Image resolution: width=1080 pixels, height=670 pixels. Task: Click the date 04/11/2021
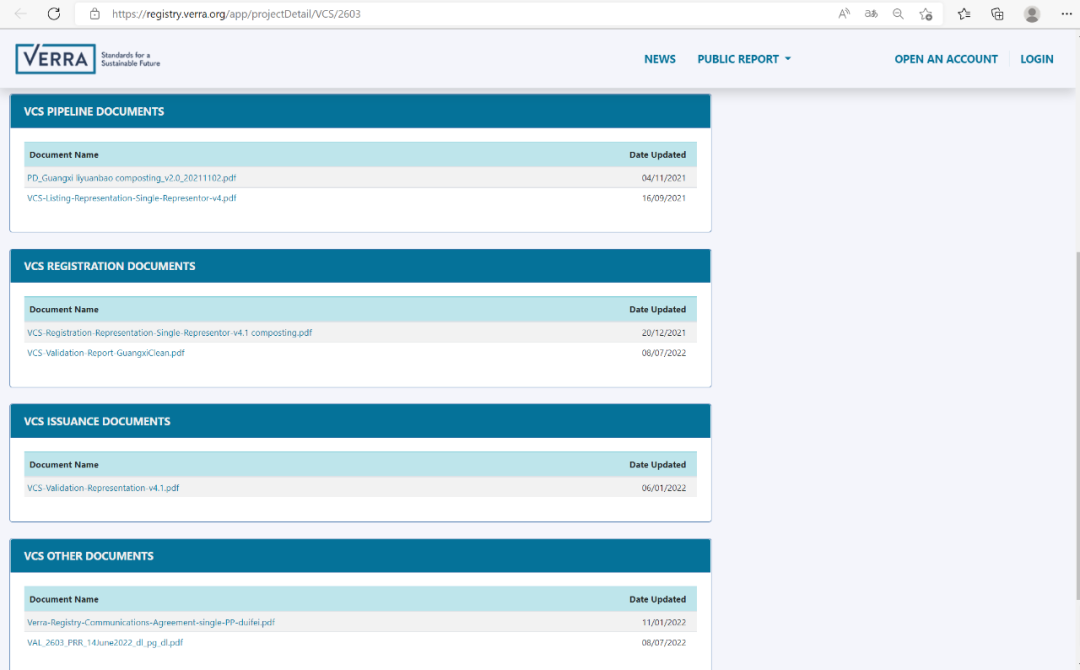(664, 178)
